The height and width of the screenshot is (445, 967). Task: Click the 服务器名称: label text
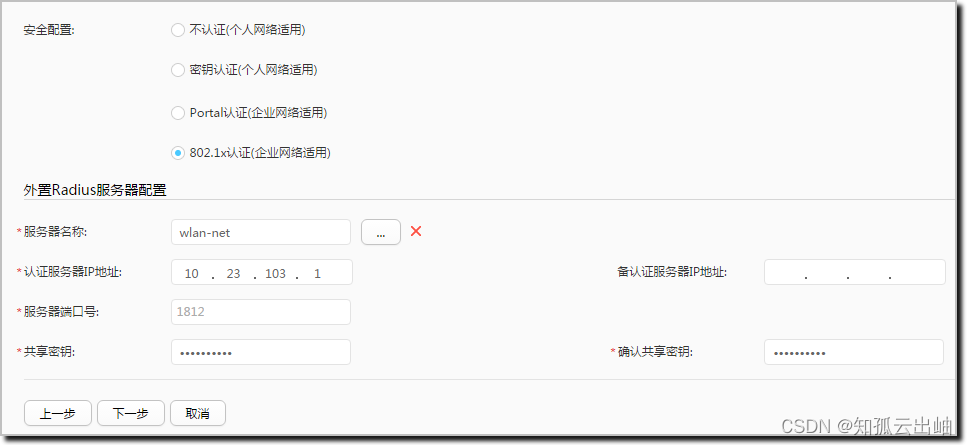[56, 232]
